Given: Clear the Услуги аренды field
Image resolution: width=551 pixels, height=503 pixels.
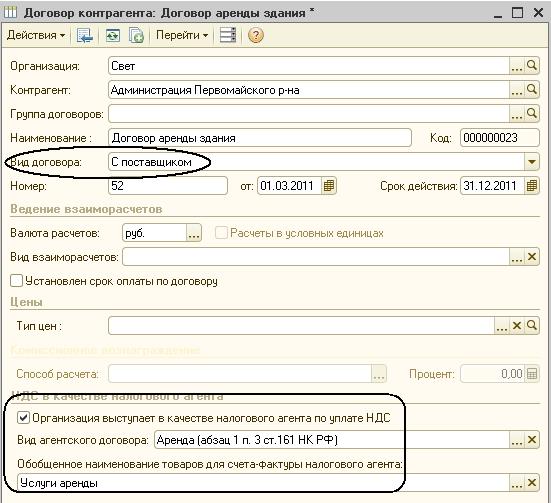Looking at the screenshot, I should [x=532, y=483].
